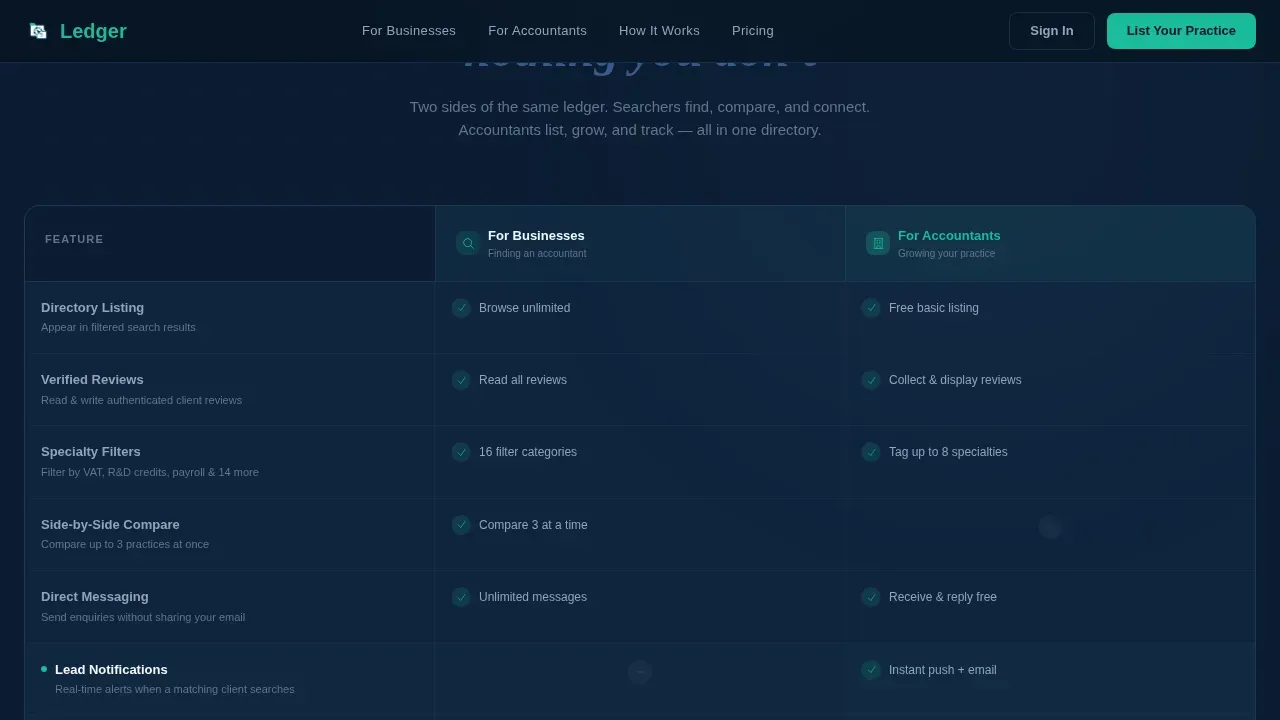
Task: Click the checkmark beside Browse unlimited
Action: [461, 308]
